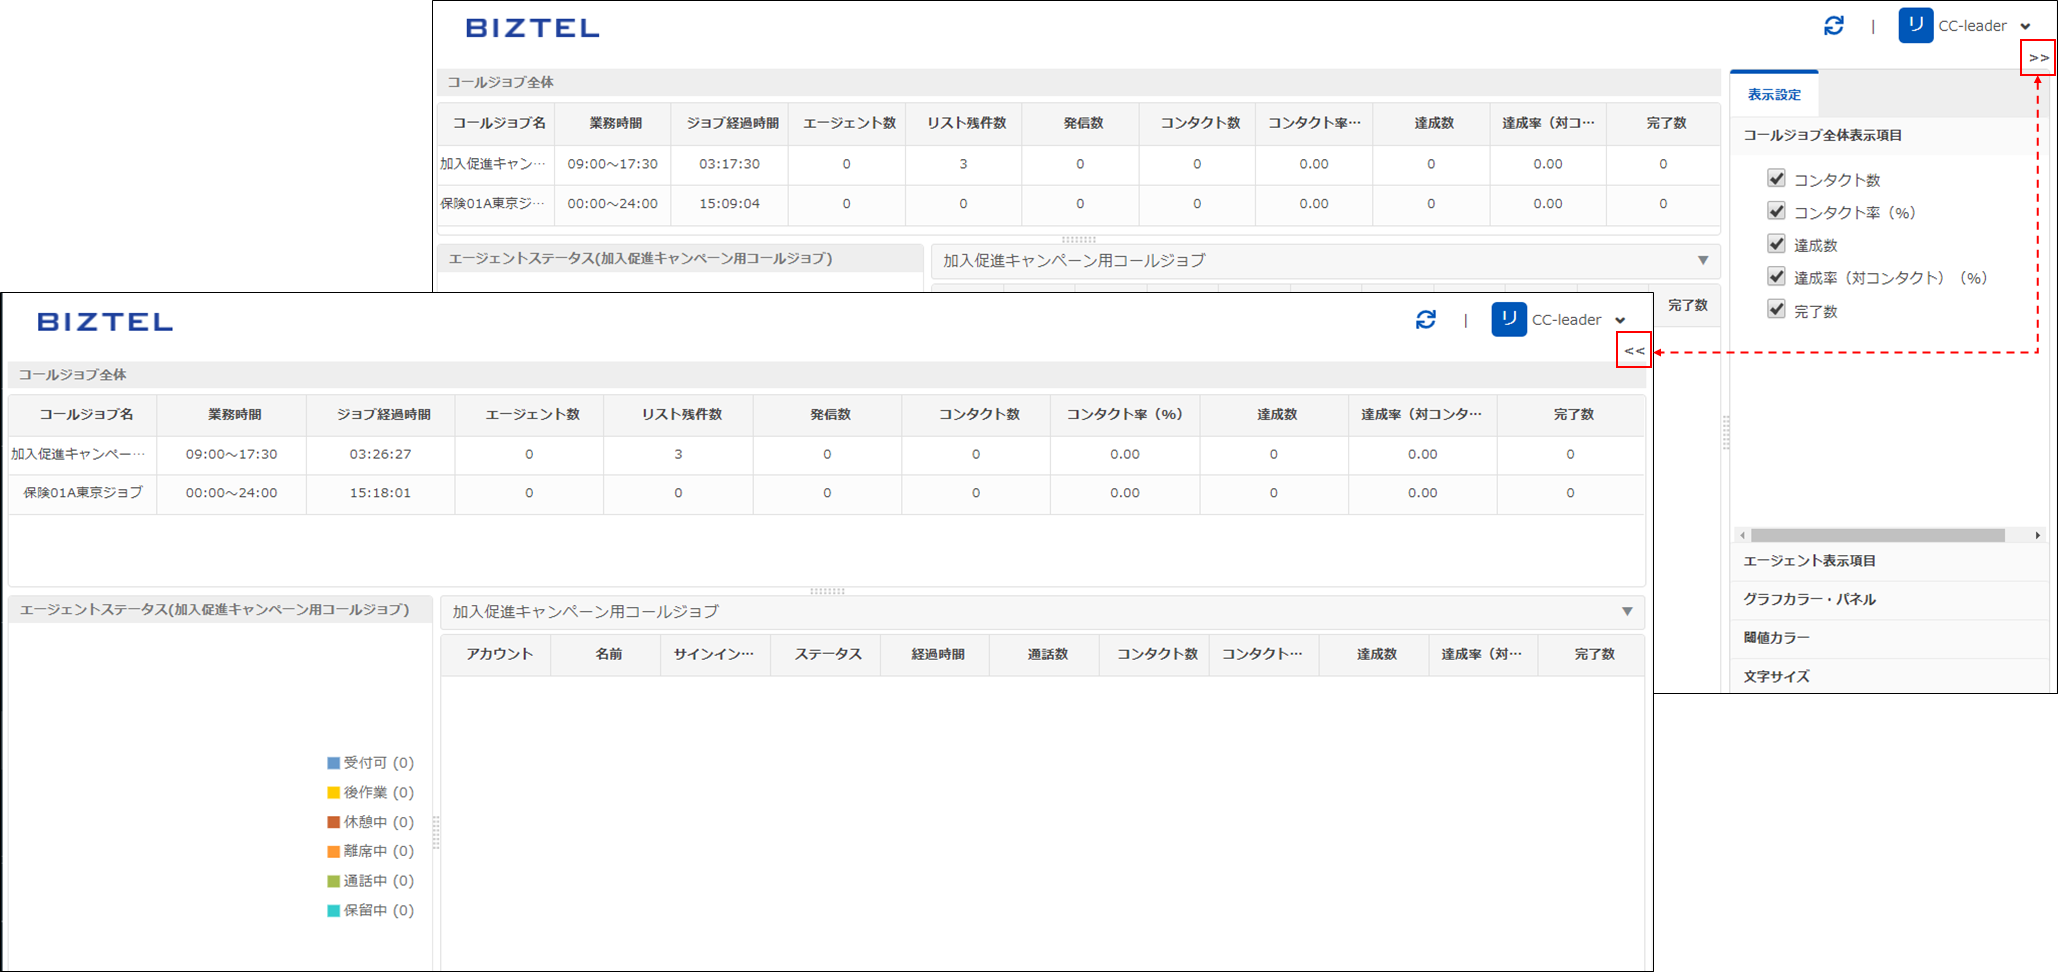
Task: Select the 保険01A東京ジョブ call job row
Action: pyautogui.click(x=83, y=493)
